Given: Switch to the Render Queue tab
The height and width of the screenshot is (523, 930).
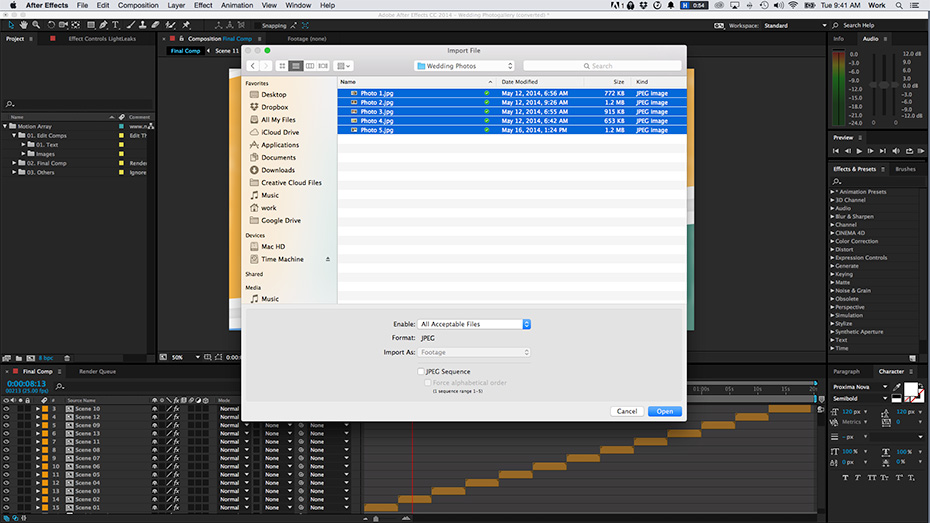Looking at the screenshot, I should tap(98, 371).
